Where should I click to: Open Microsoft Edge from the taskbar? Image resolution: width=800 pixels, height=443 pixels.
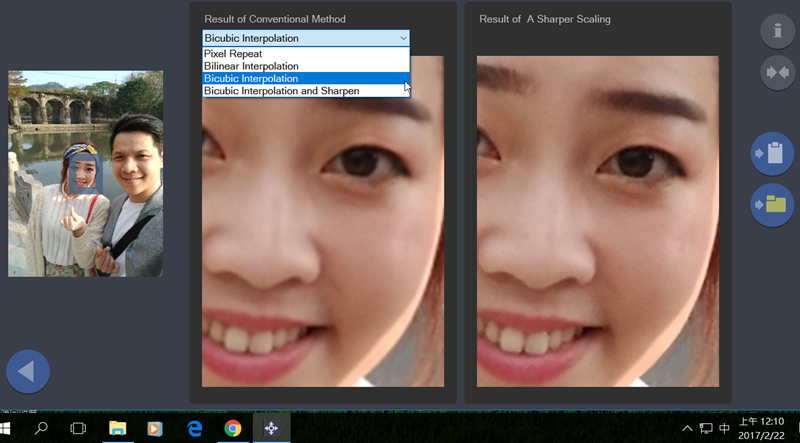point(194,428)
